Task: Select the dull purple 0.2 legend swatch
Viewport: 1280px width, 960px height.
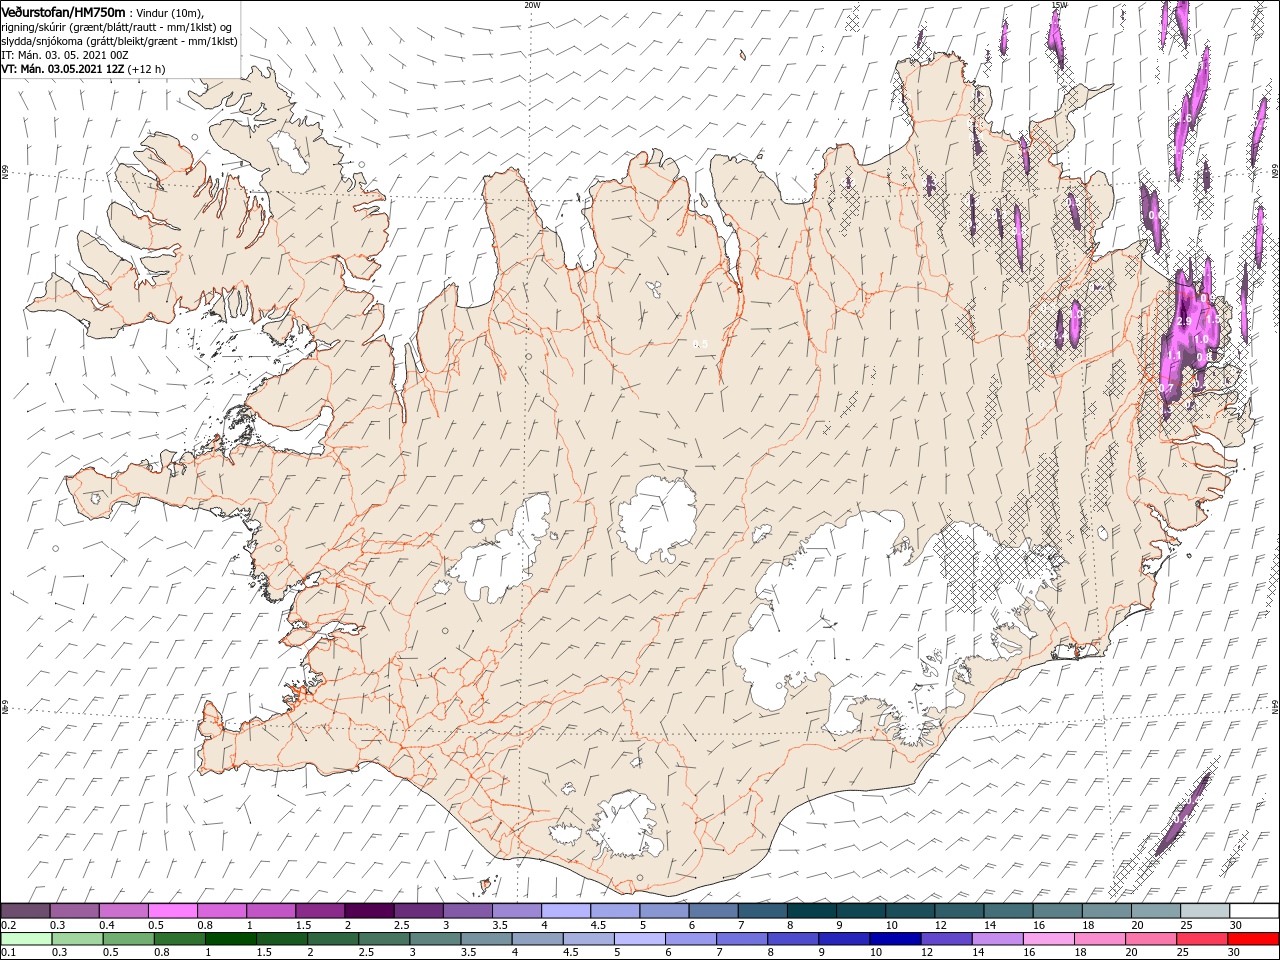Action: coord(25,911)
